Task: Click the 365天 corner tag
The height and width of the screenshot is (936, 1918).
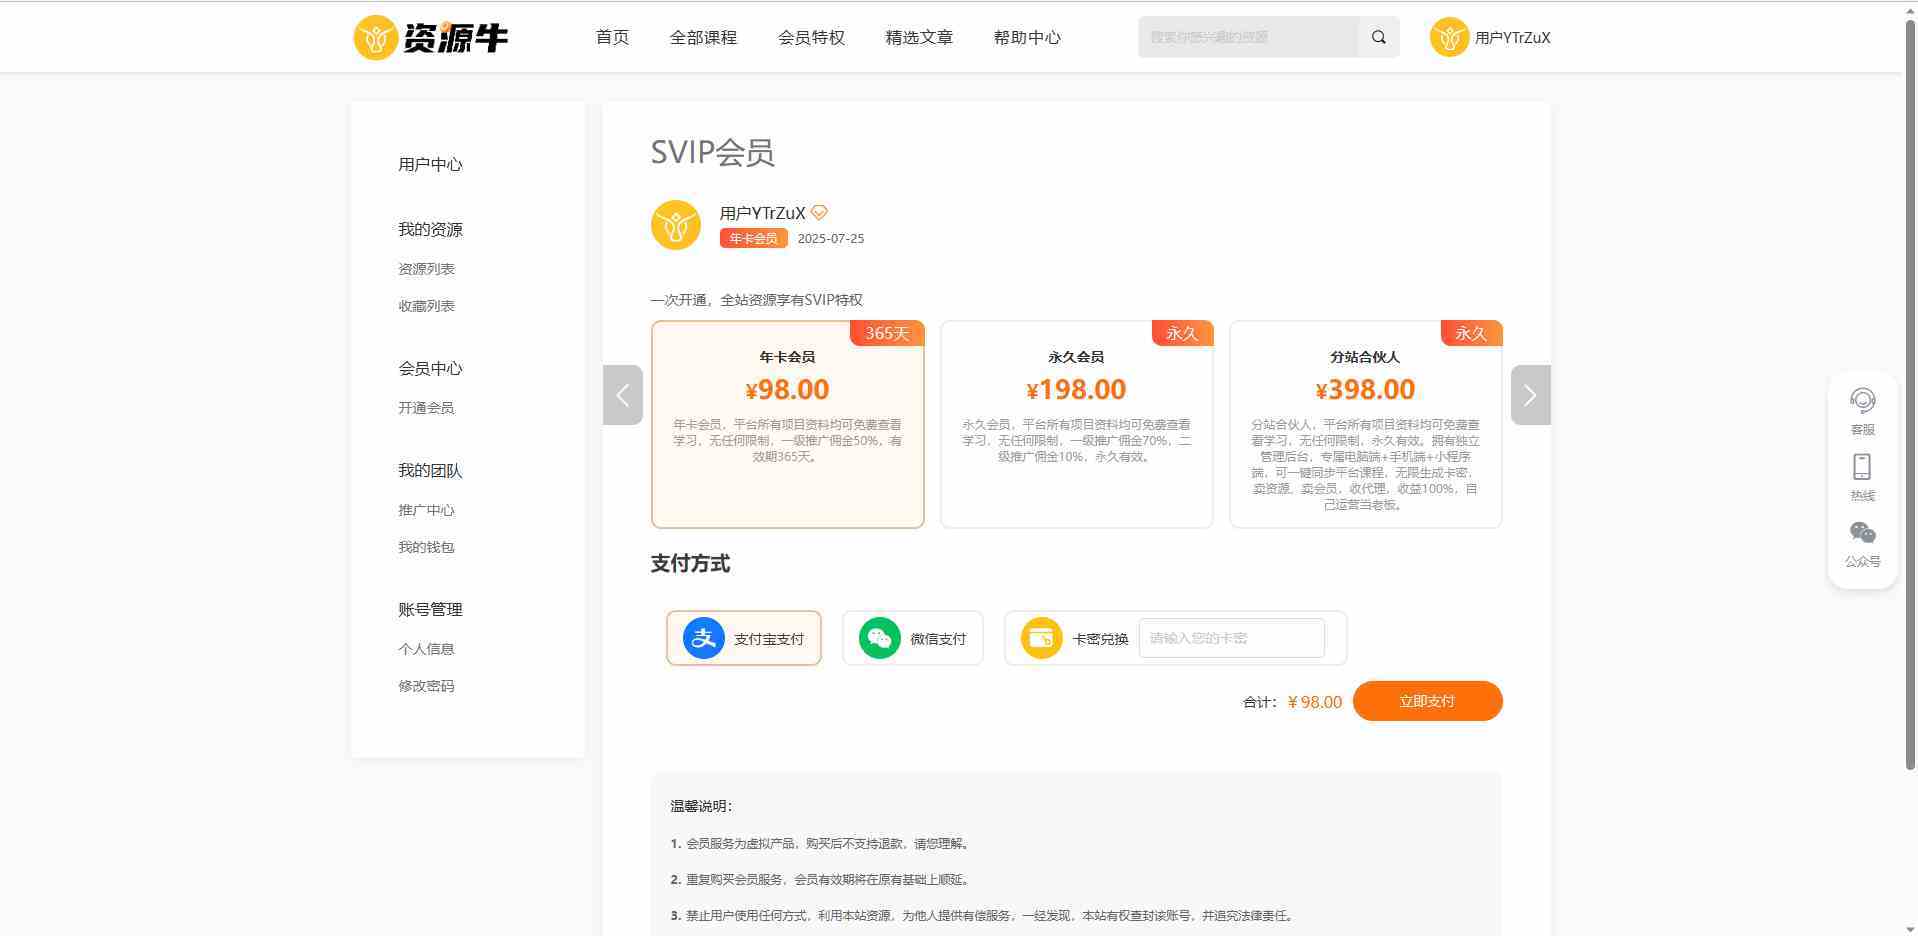Action: click(887, 333)
